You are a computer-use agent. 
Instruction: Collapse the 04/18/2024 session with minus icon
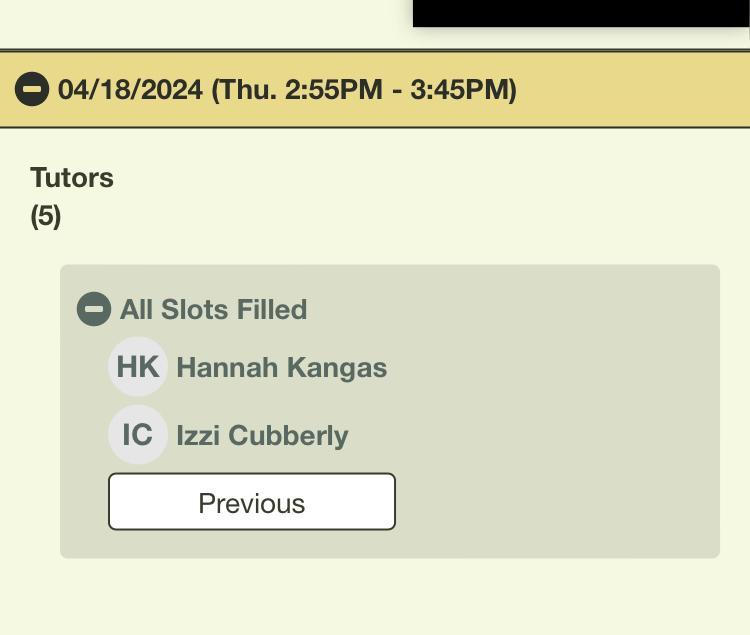[x=32, y=89]
